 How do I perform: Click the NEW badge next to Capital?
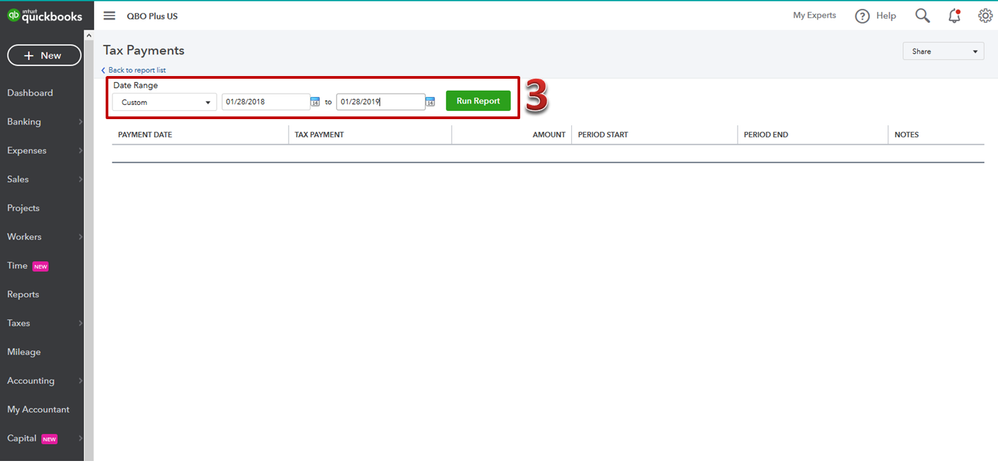click(49, 439)
